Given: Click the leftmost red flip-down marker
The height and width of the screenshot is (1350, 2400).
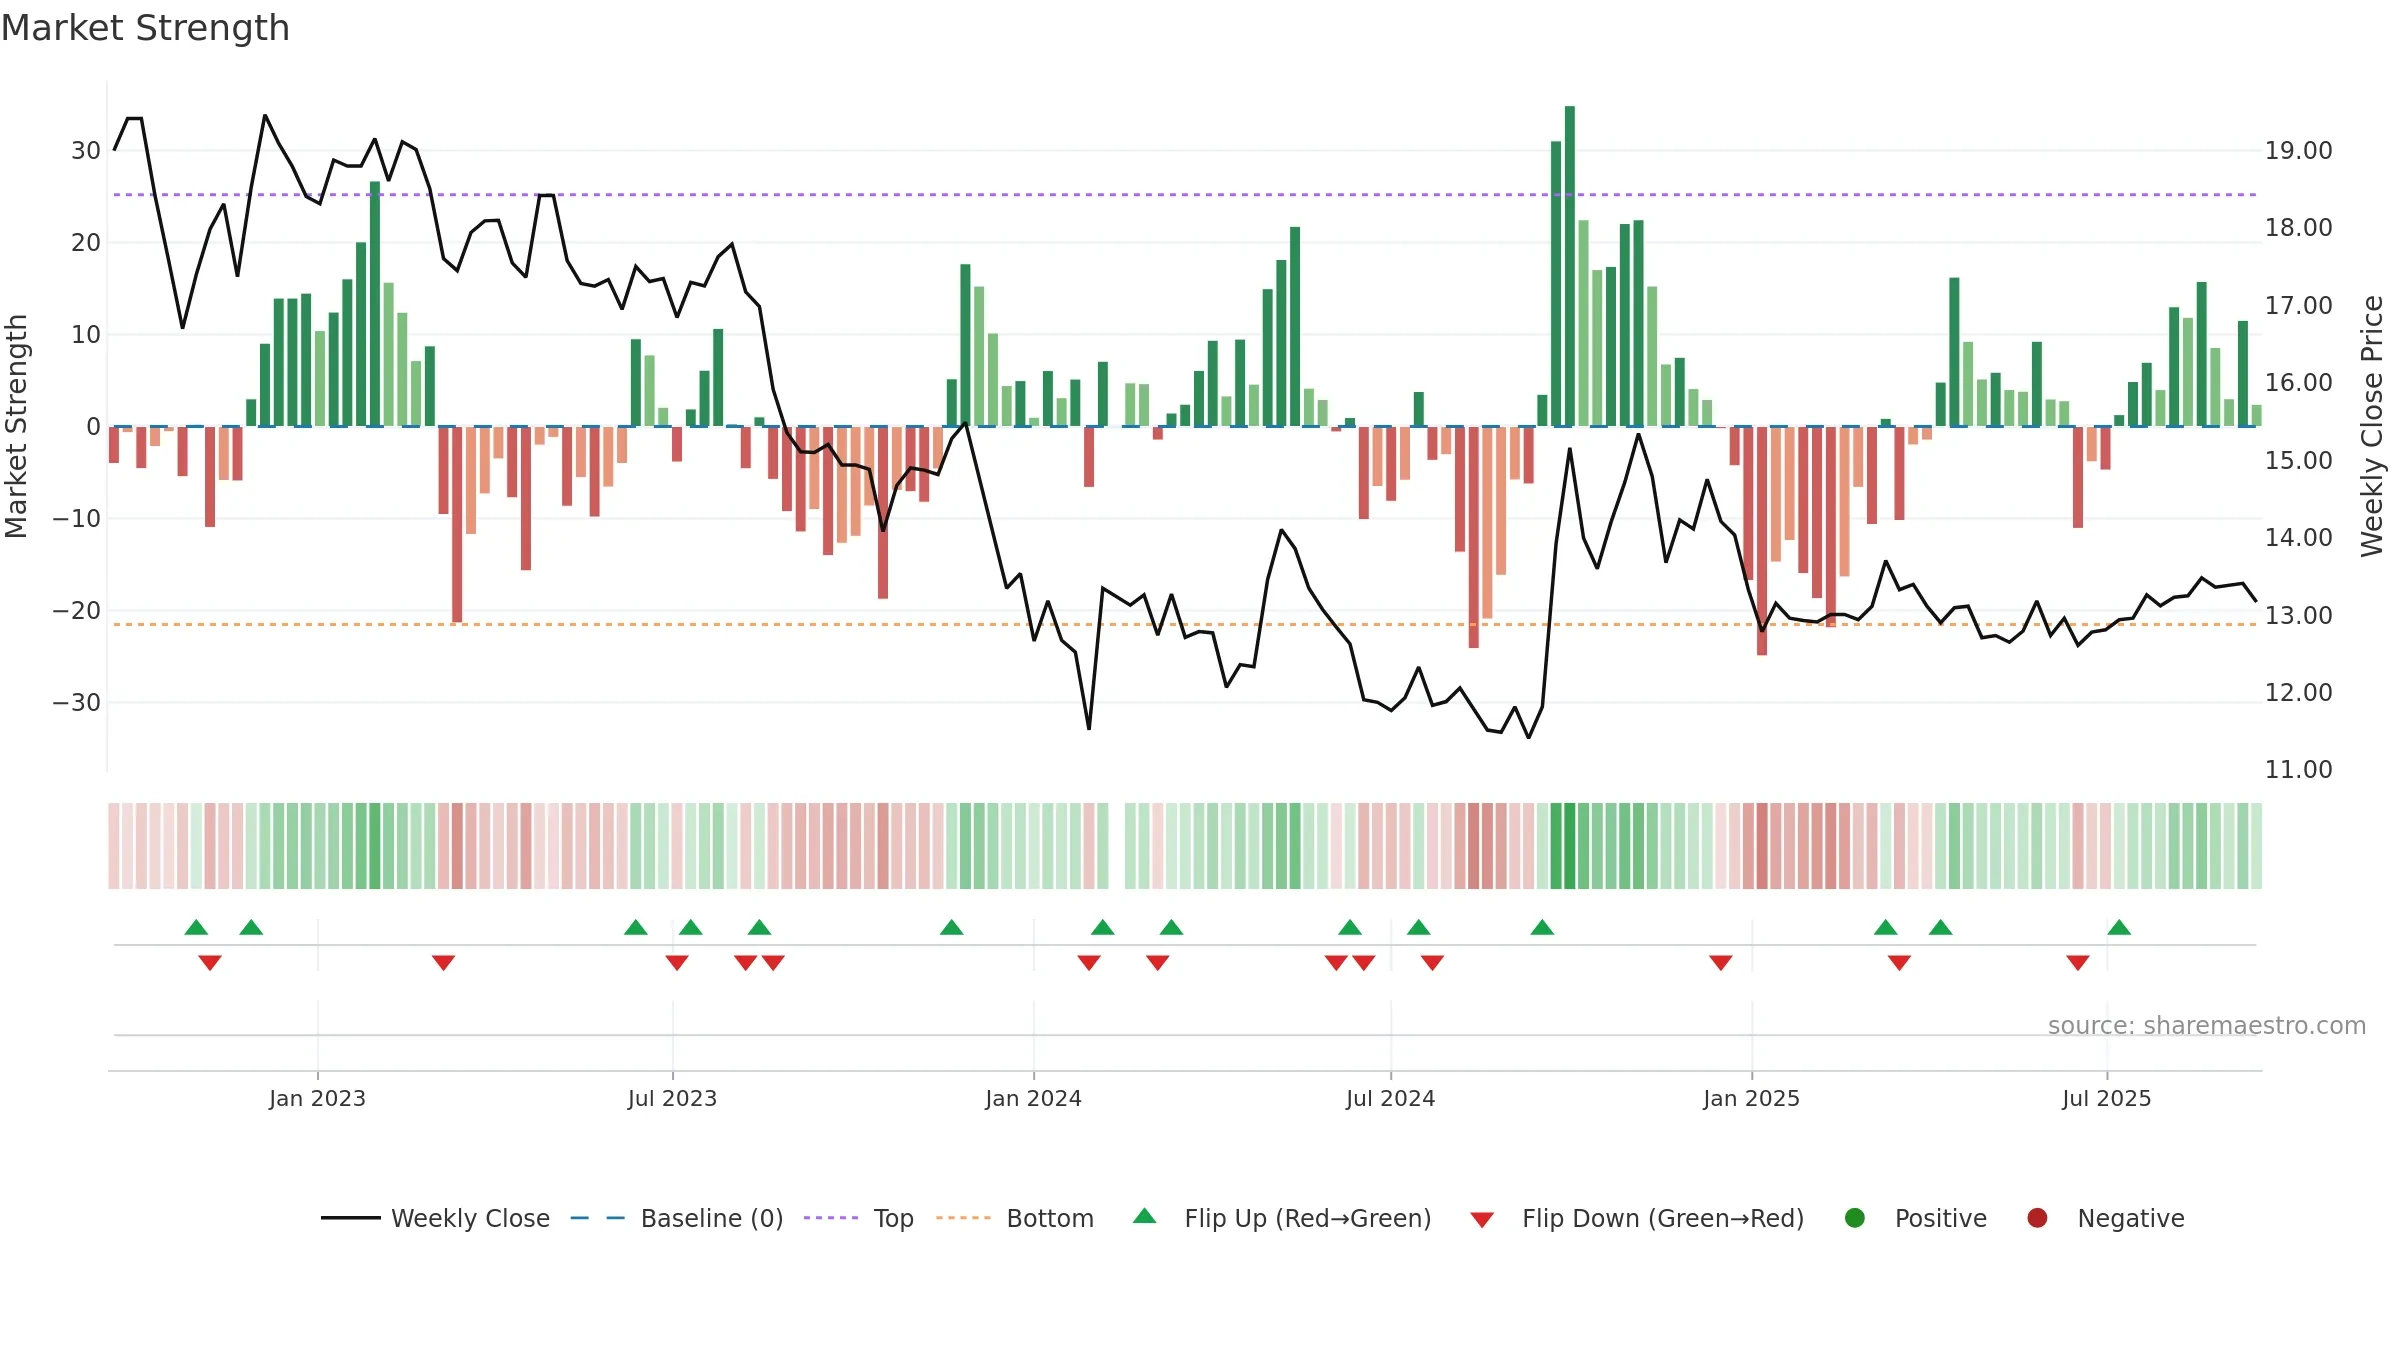Looking at the screenshot, I should coord(210,963).
